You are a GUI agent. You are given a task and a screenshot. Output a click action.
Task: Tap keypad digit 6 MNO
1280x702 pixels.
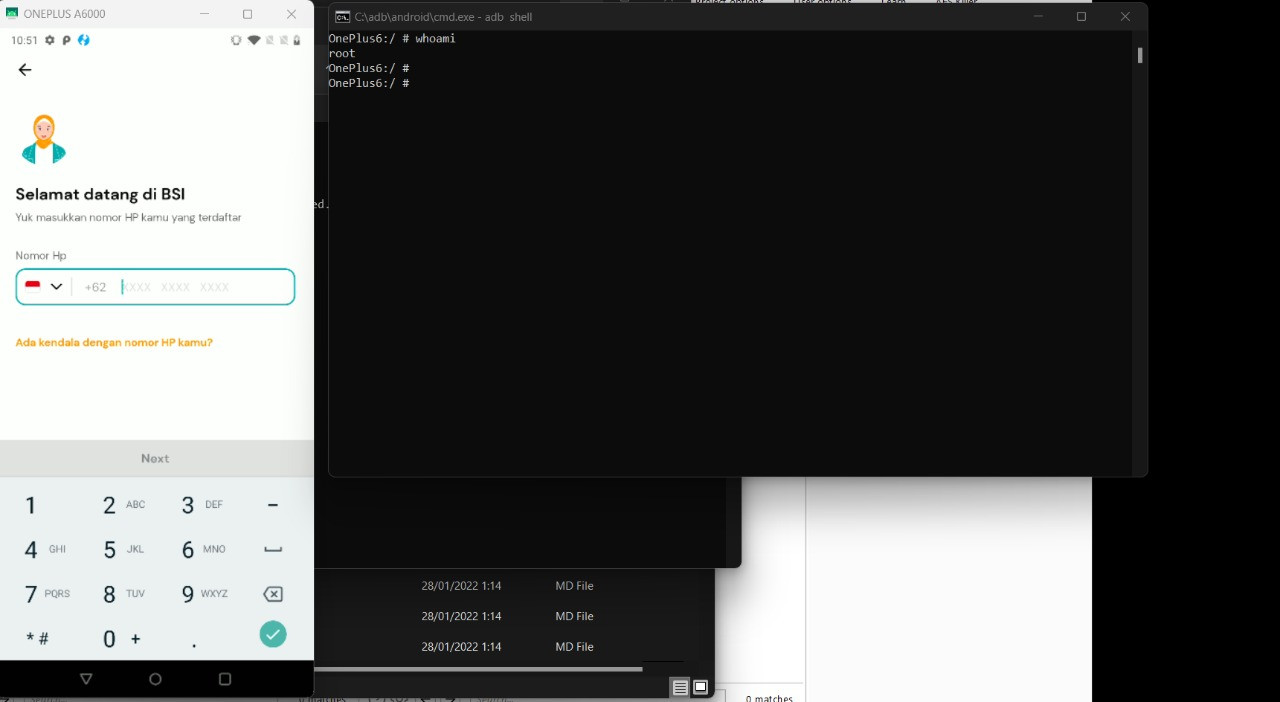coord(203,549)
